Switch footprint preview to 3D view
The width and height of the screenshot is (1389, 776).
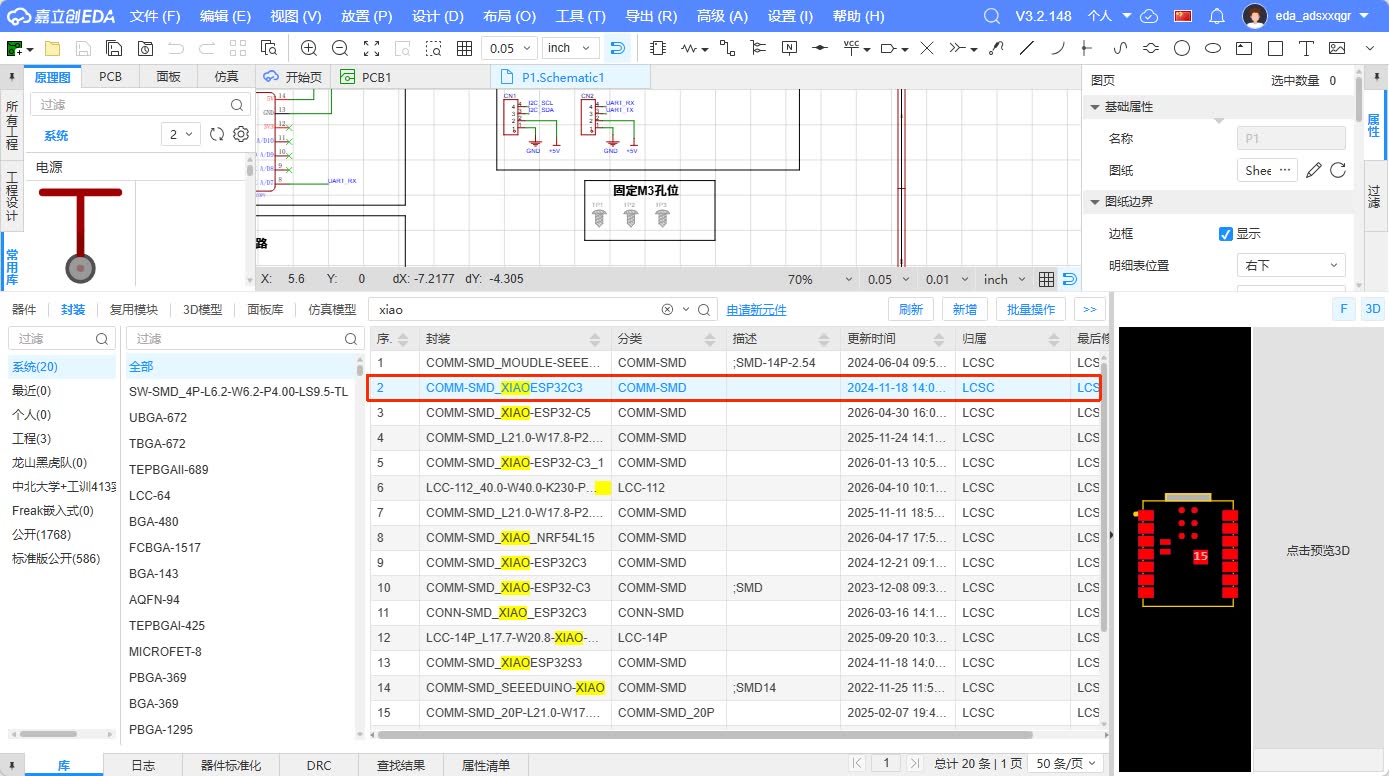(1373, 309)
